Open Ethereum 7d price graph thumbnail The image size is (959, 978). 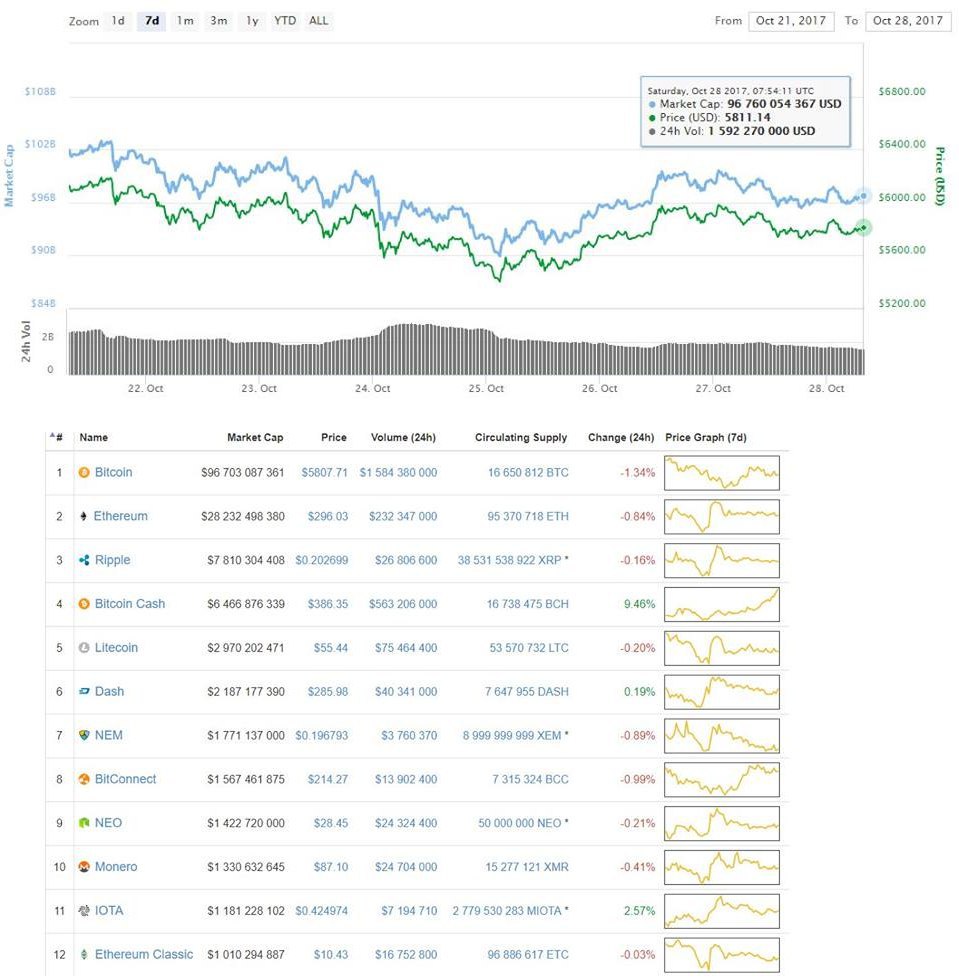pos(722,516)
